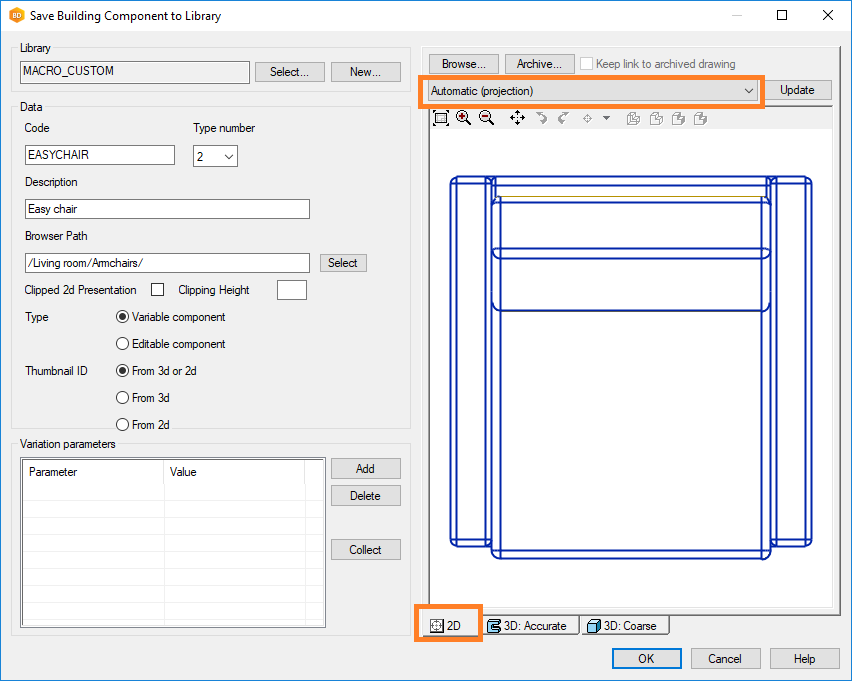Viewport: 852px width, 681px height.
Task: Click the zoom out magnifier icon
Action: point(486,118)
